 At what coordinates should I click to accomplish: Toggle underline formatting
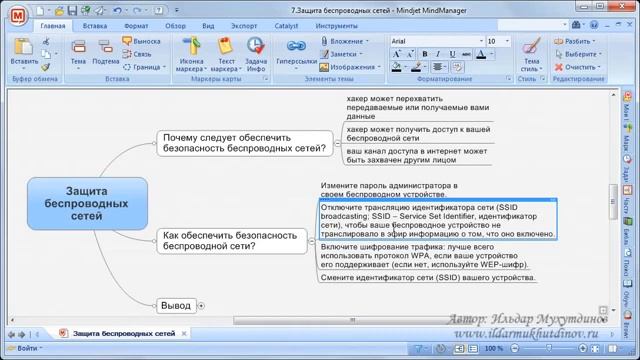pos(452,54)
